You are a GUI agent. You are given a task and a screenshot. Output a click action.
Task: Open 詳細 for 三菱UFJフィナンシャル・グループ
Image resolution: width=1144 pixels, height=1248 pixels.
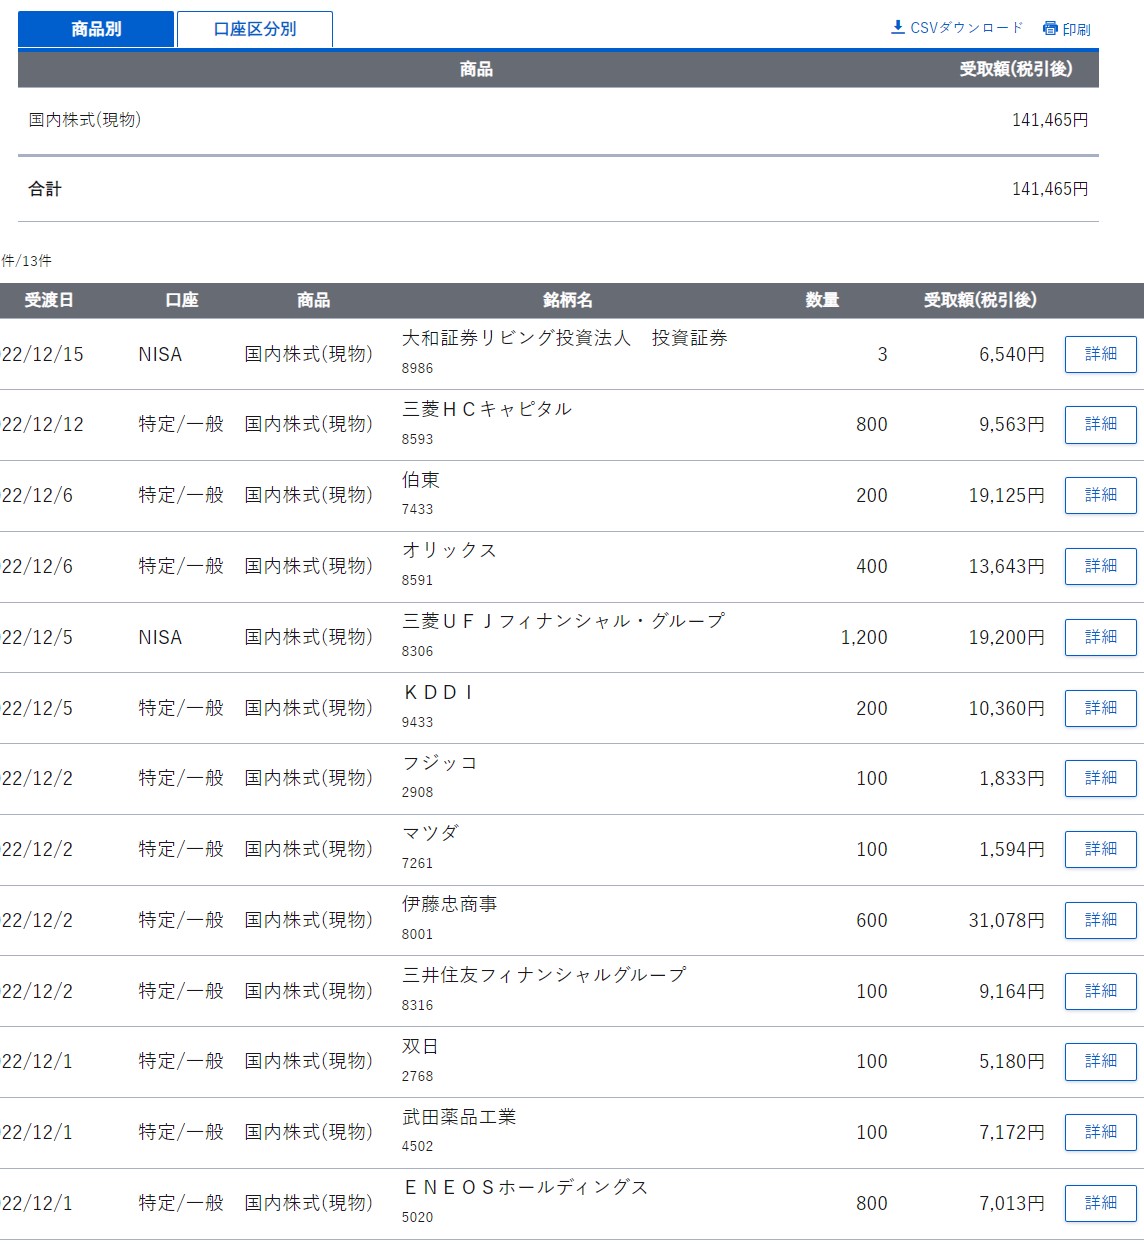1100,637
